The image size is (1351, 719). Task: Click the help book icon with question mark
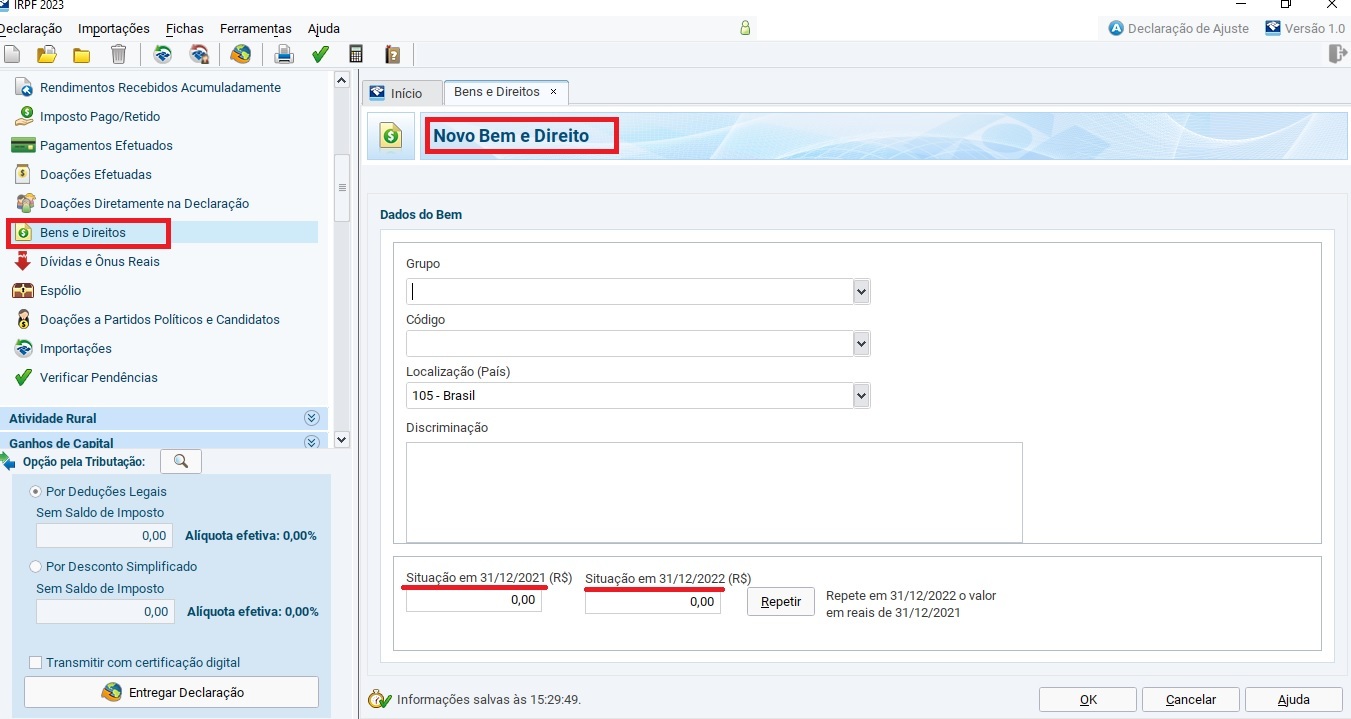tap(393, 54)
